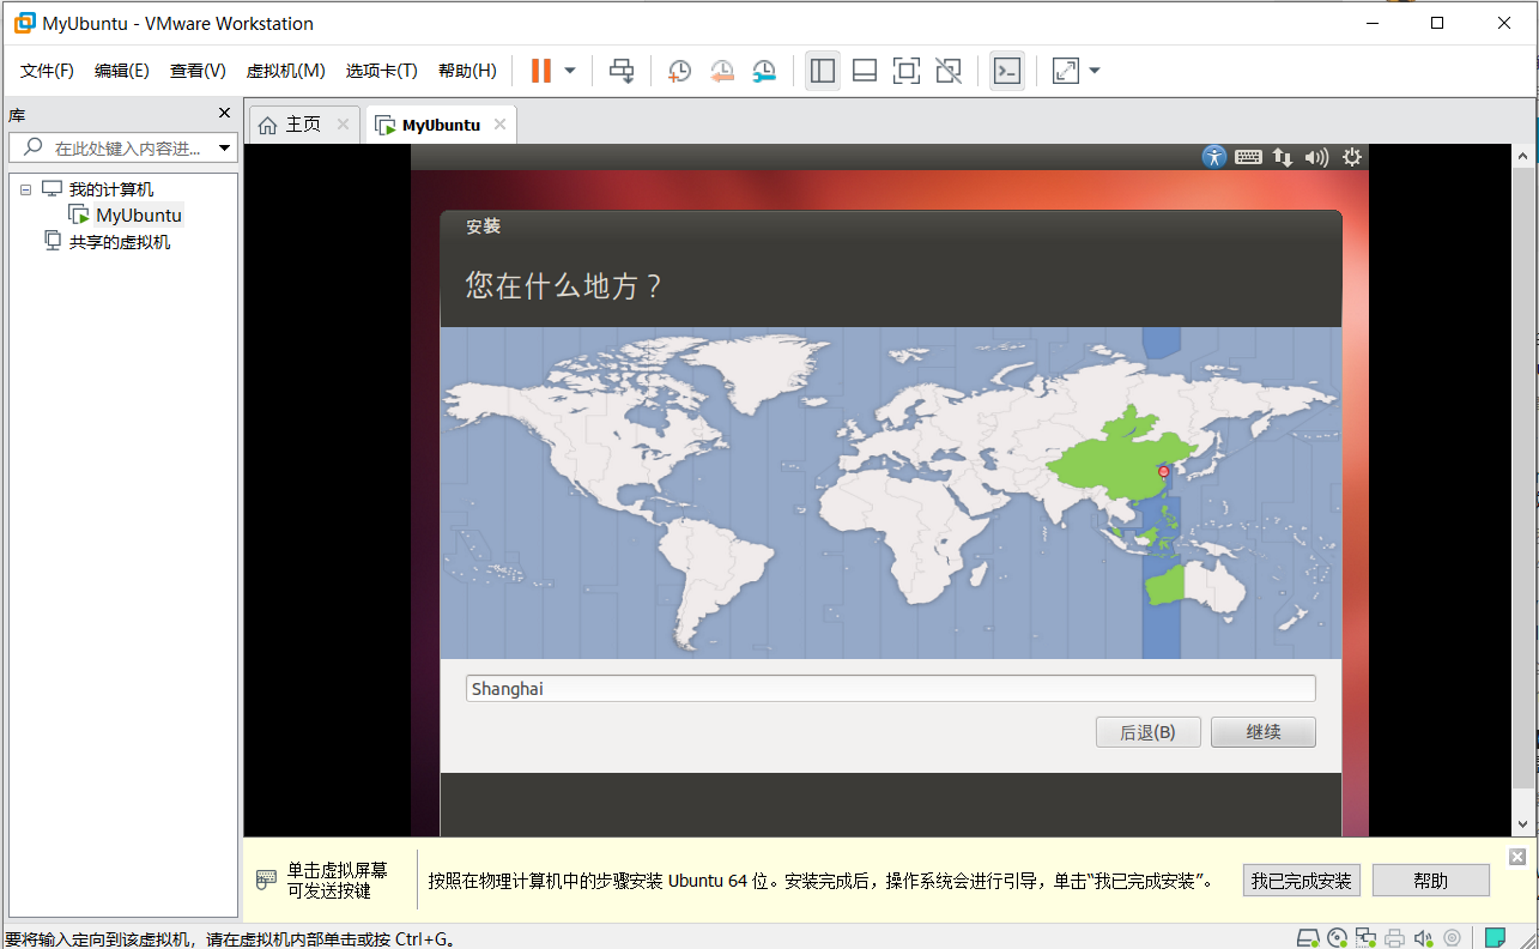Viewport: 1540px width, 950px height.
Task: Open the 虚拟机(M) menu
Action: click(285, 71)
